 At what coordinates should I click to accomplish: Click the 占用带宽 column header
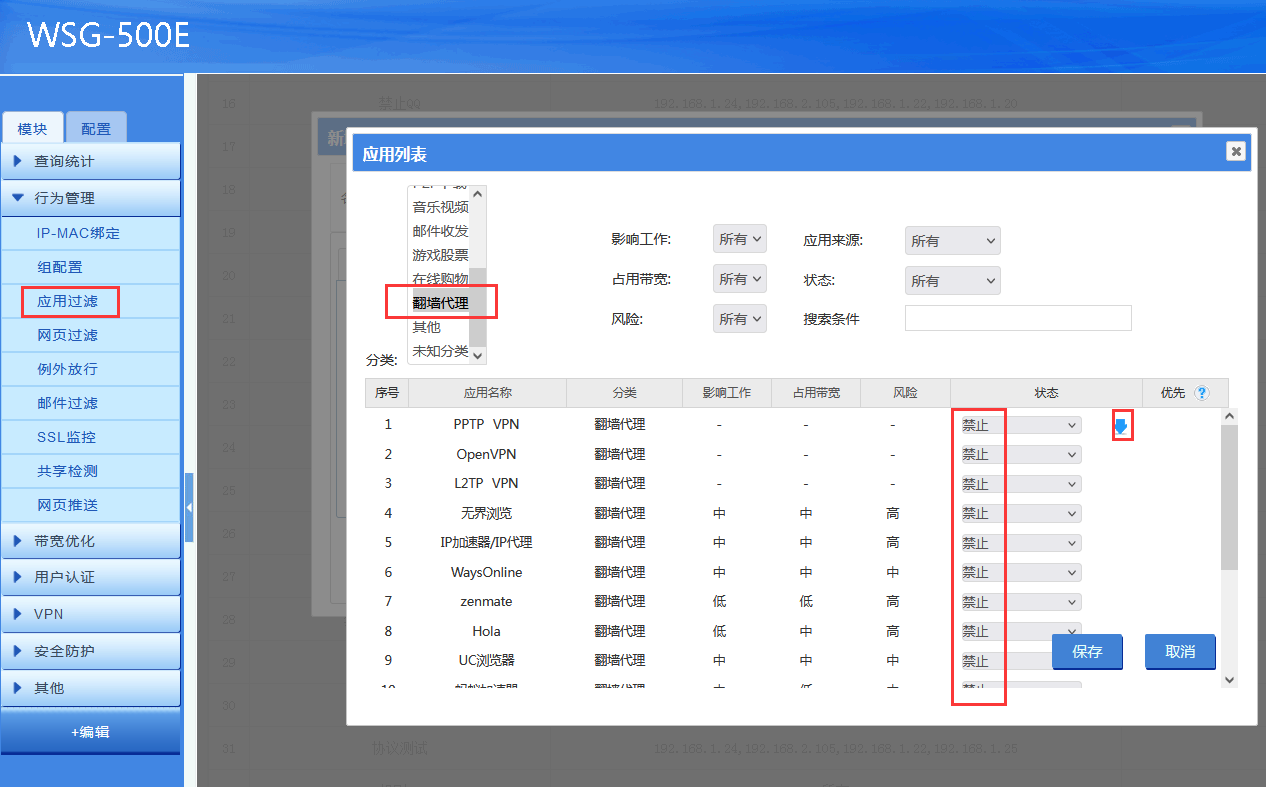pyautogui.click(x=816, y=393)
